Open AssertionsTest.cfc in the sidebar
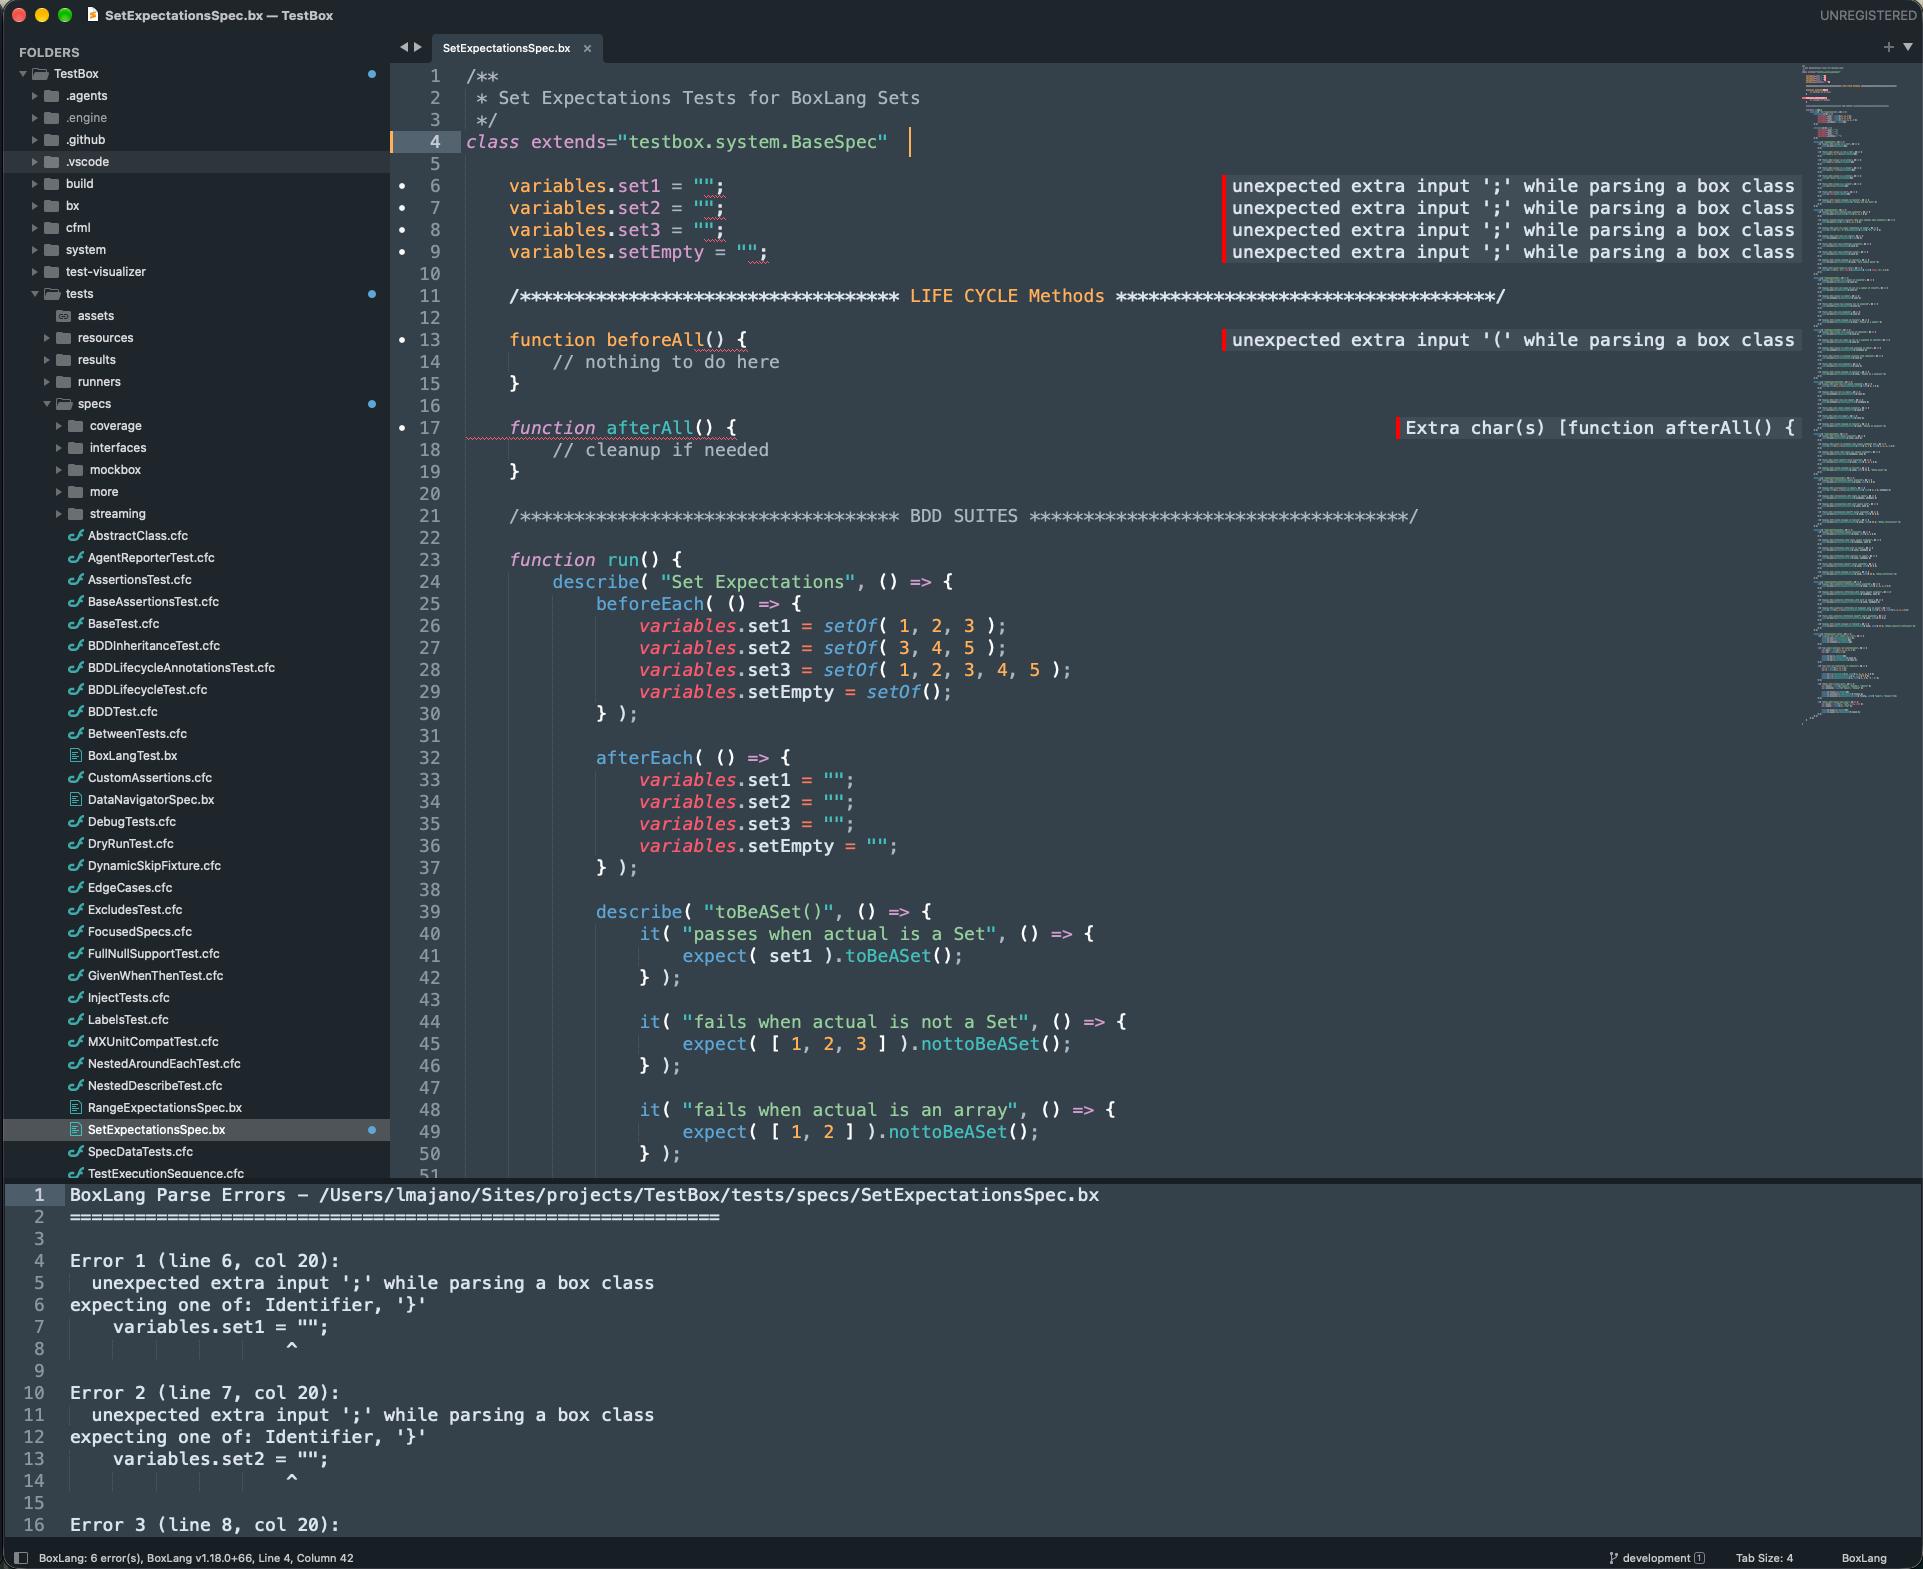 139,580
